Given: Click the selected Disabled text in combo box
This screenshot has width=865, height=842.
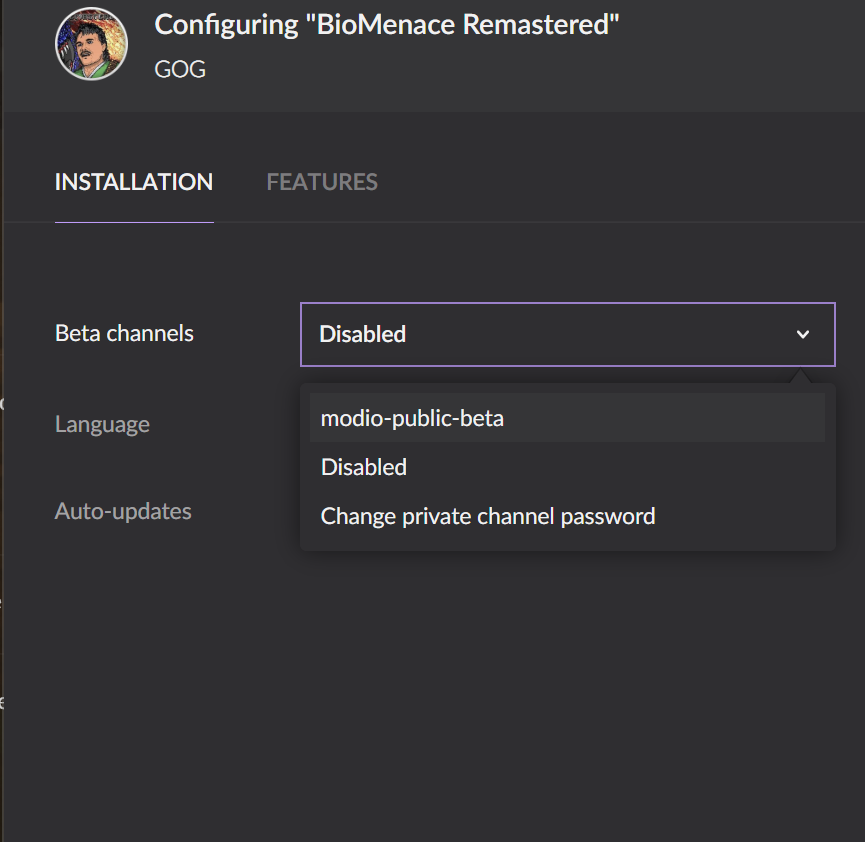Looking at the screenshot, I should (x=362, y=334).
